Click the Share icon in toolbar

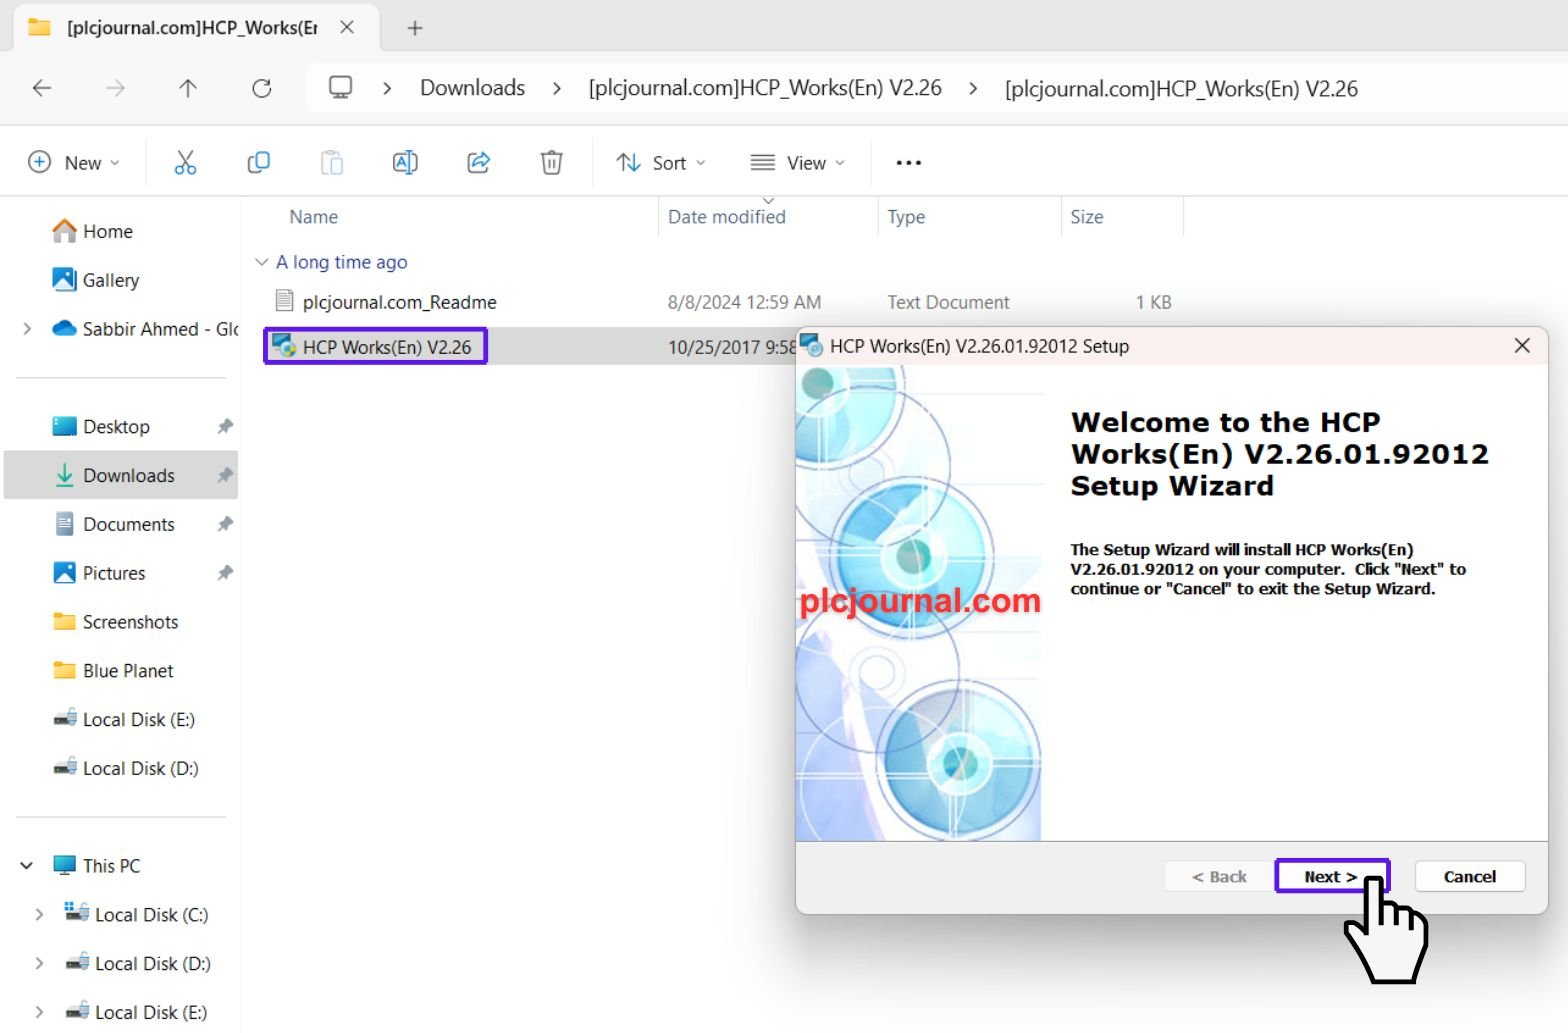tap(479, 162)
